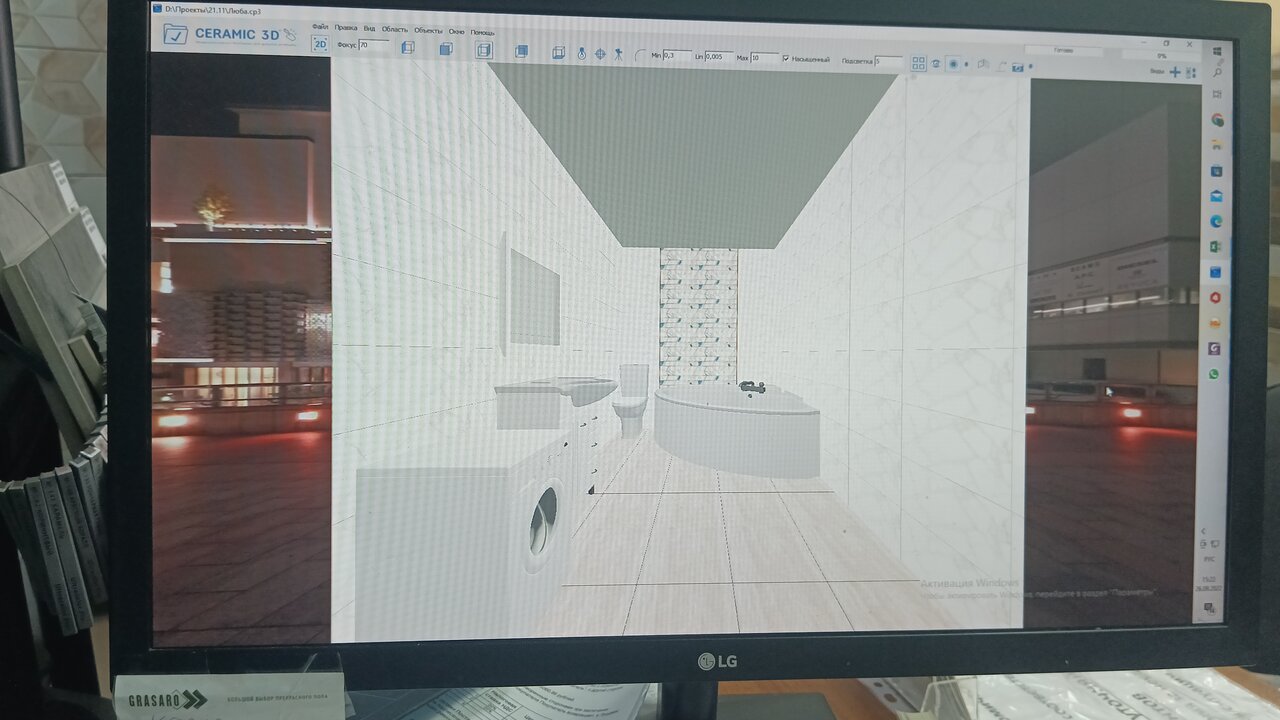This screenshot has height=720, width=1280.
Task: Click the toilet in the 3D scene
Action: [x=632, y=399]
